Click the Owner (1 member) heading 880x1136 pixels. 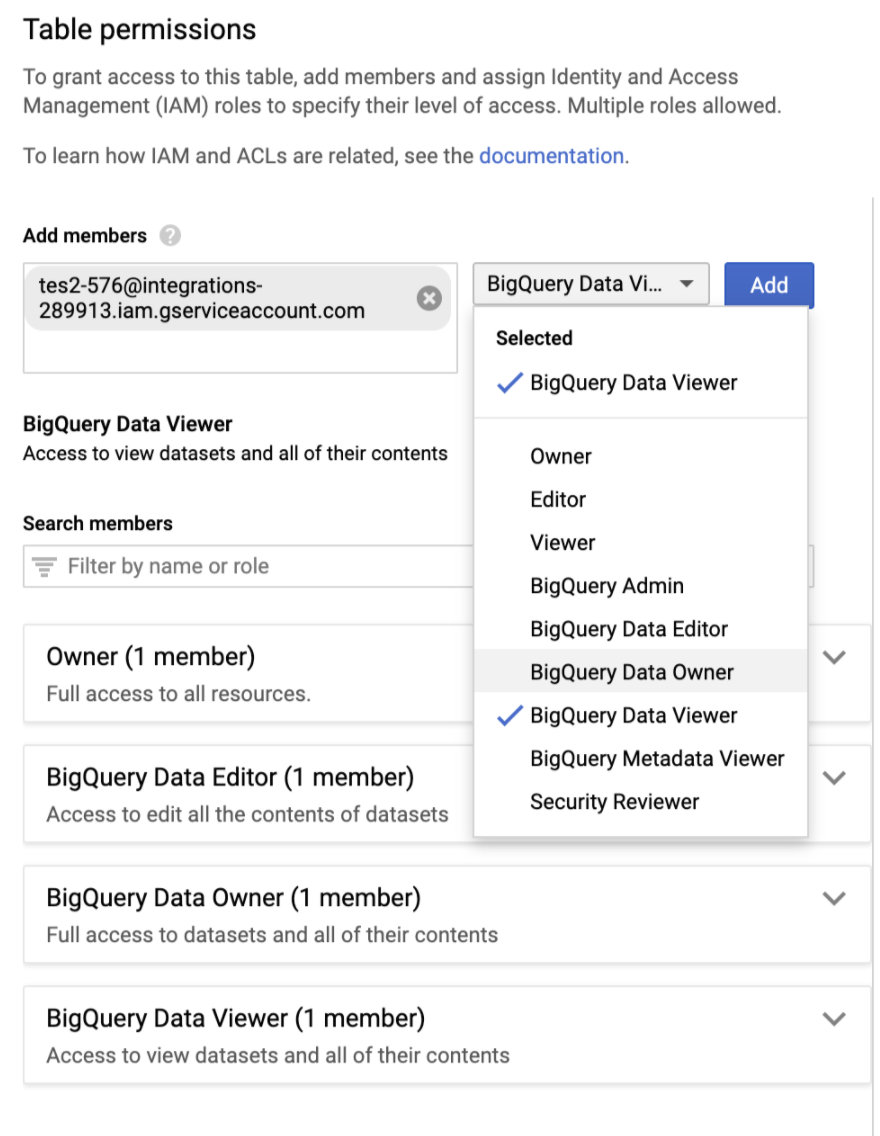coord(151,656)
